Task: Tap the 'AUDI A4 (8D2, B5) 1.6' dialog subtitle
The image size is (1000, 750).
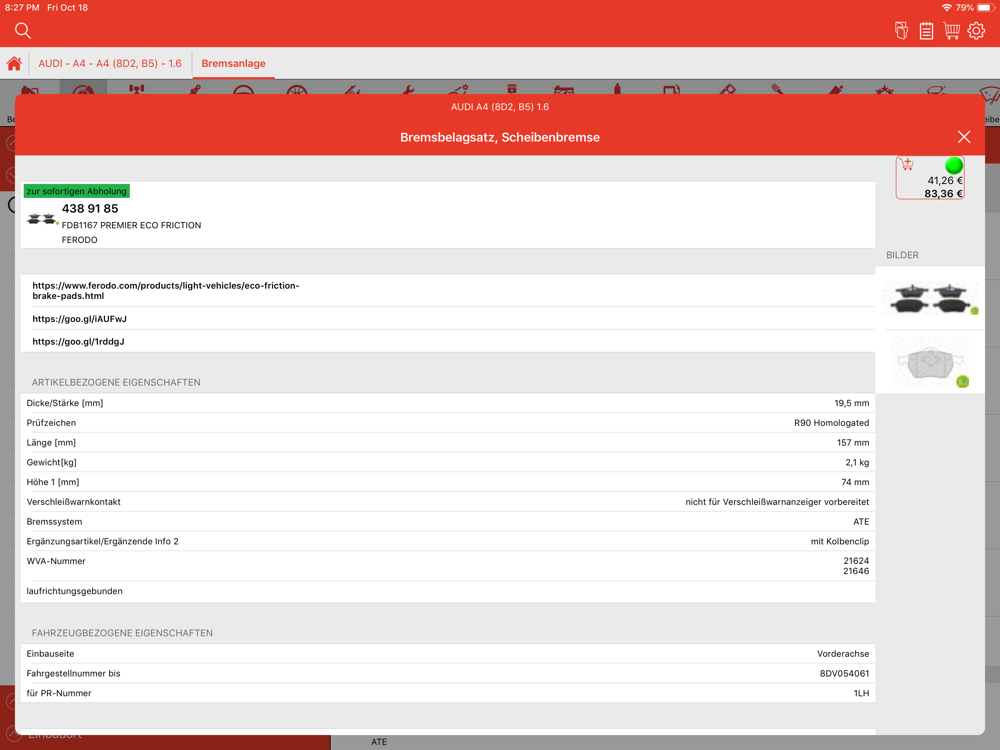Action: pos(500,107)
